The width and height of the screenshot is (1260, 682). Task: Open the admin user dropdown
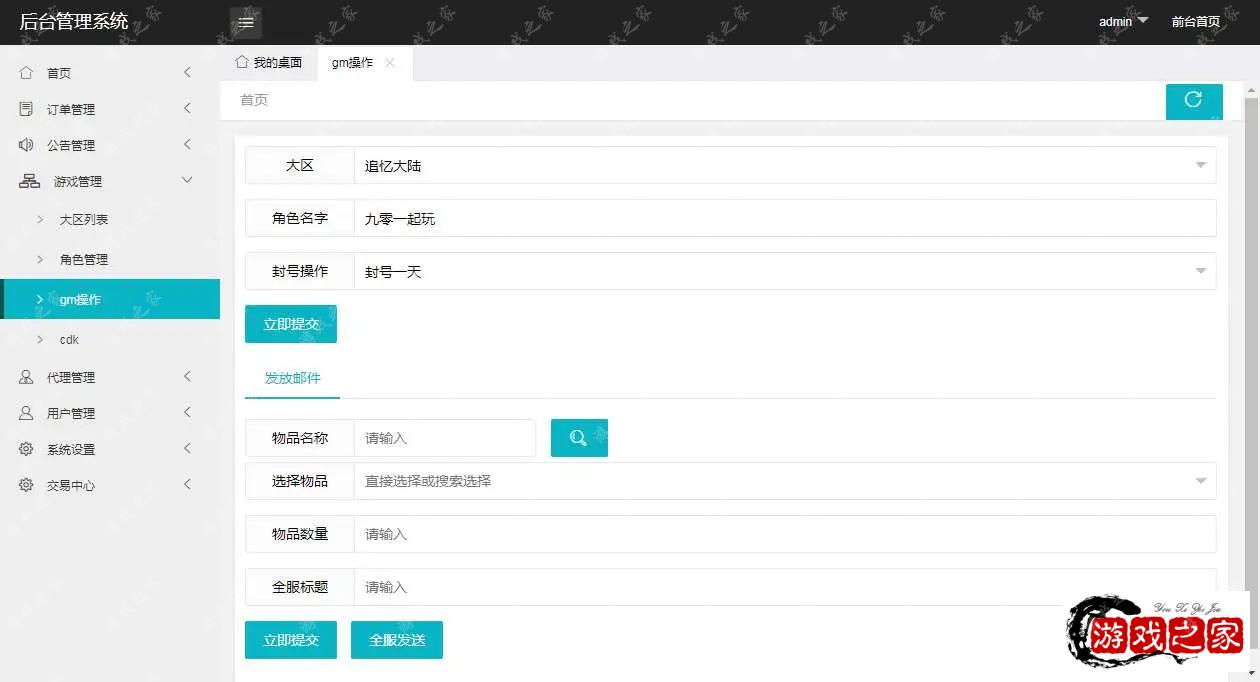(x=1122, y=22)
